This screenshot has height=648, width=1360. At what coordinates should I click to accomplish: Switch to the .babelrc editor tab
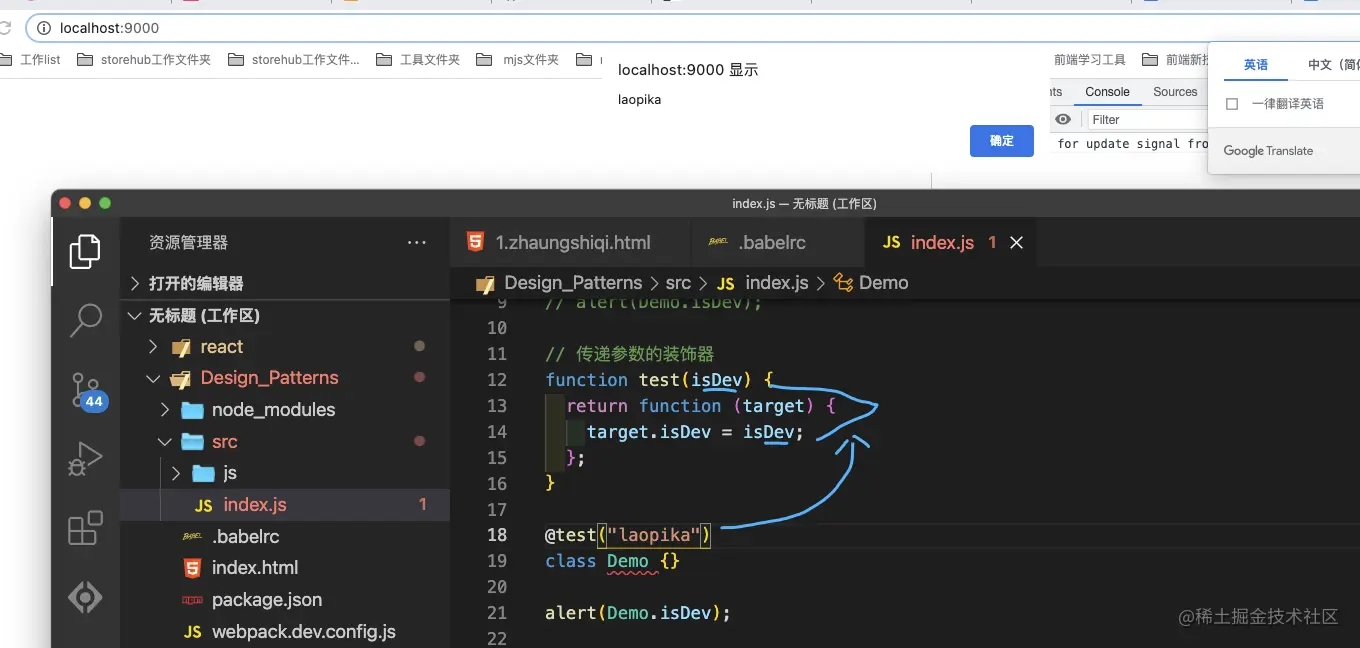(x=776, y=243)
